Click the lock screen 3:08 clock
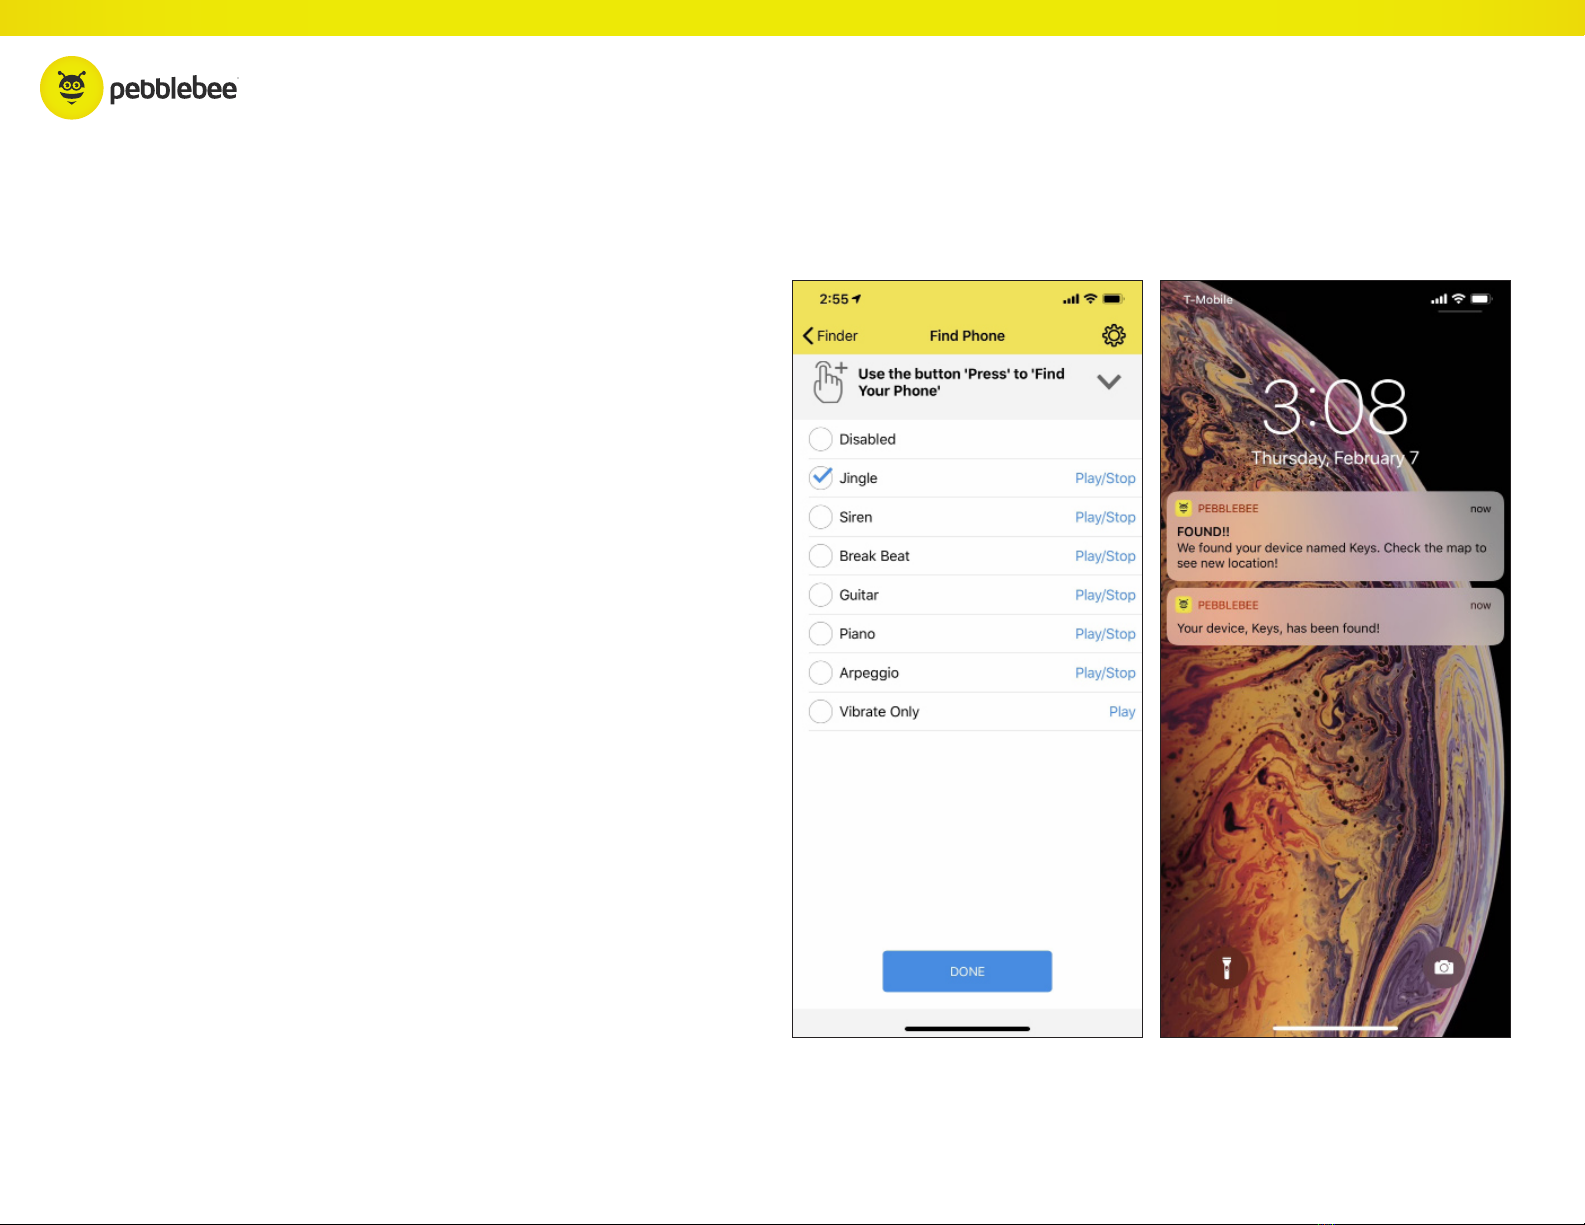1585x1225 pixels. (x=1335, y=407)
